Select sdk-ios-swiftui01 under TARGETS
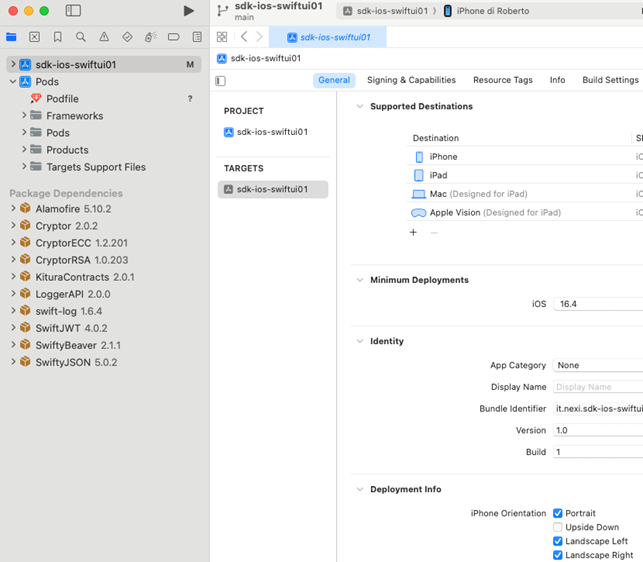 coord(273,189)
